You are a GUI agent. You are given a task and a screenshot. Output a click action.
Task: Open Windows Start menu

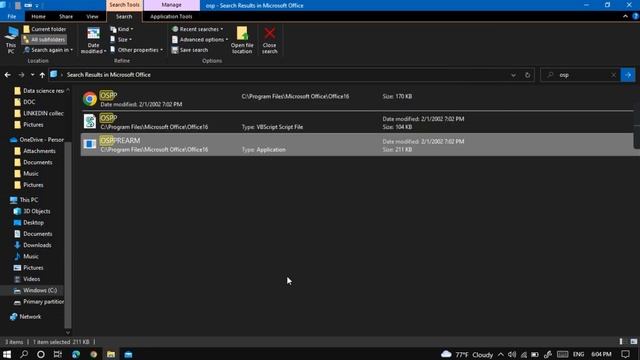[x=7, y=354]
